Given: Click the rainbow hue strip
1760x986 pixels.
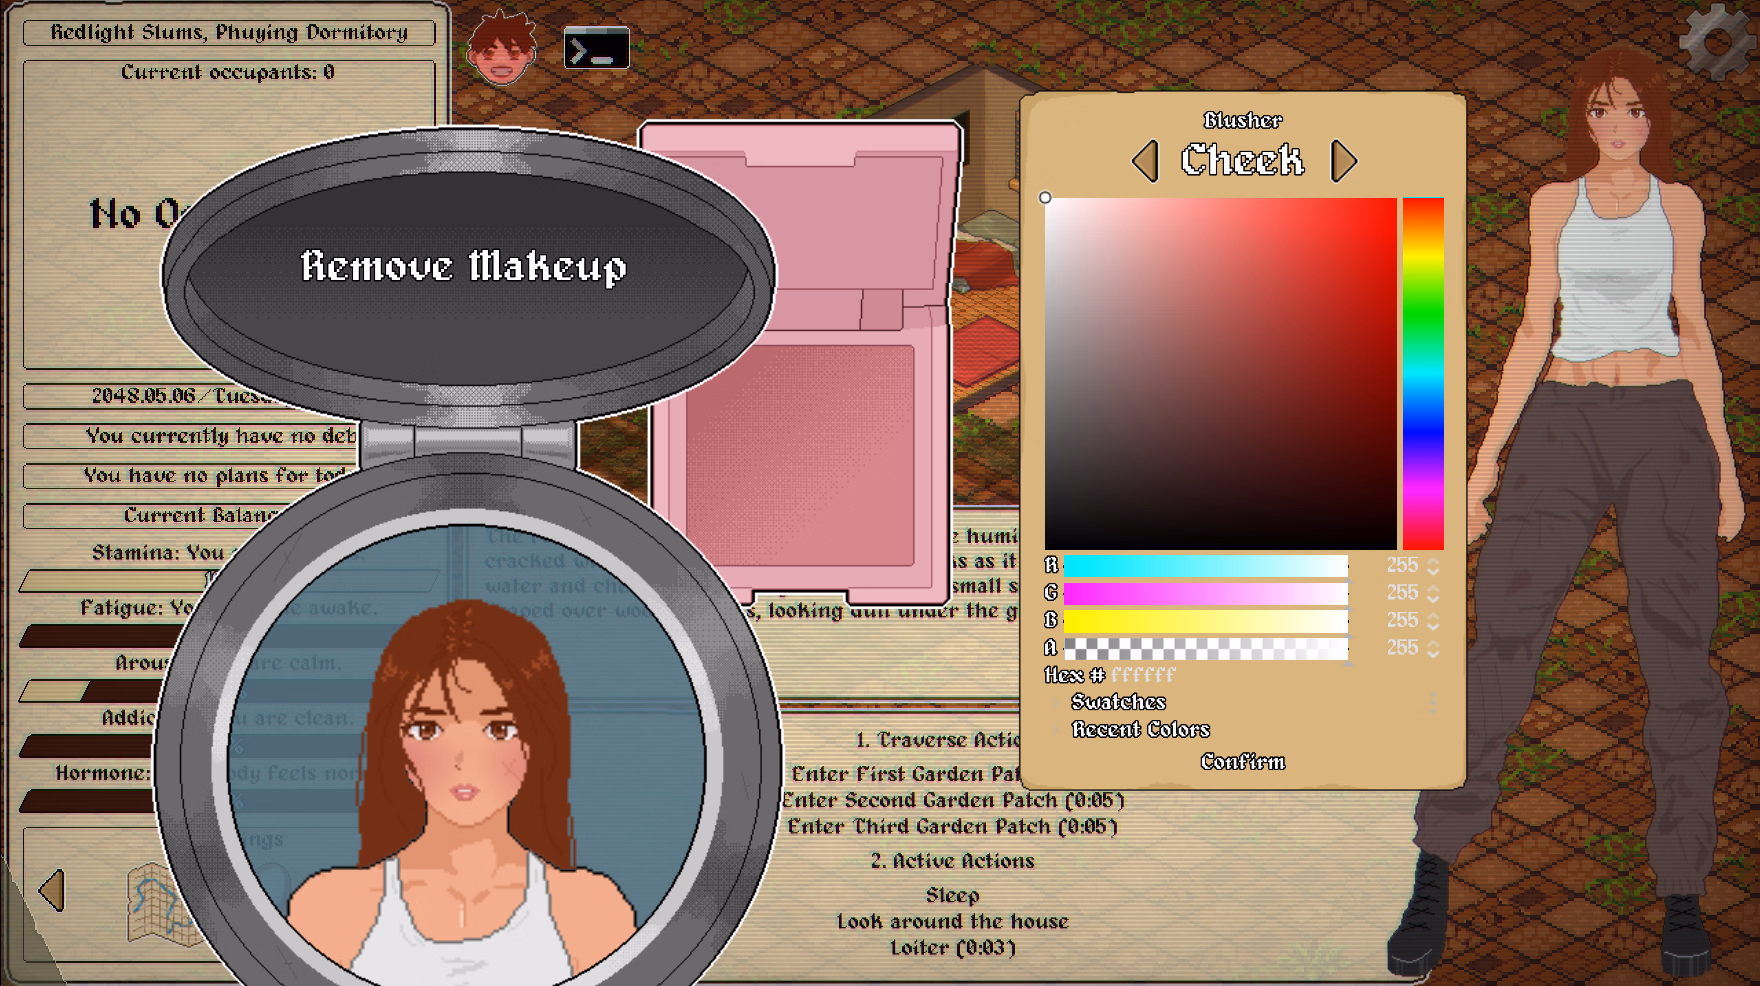Looking at the screenshot, I should click(1423, 374).
